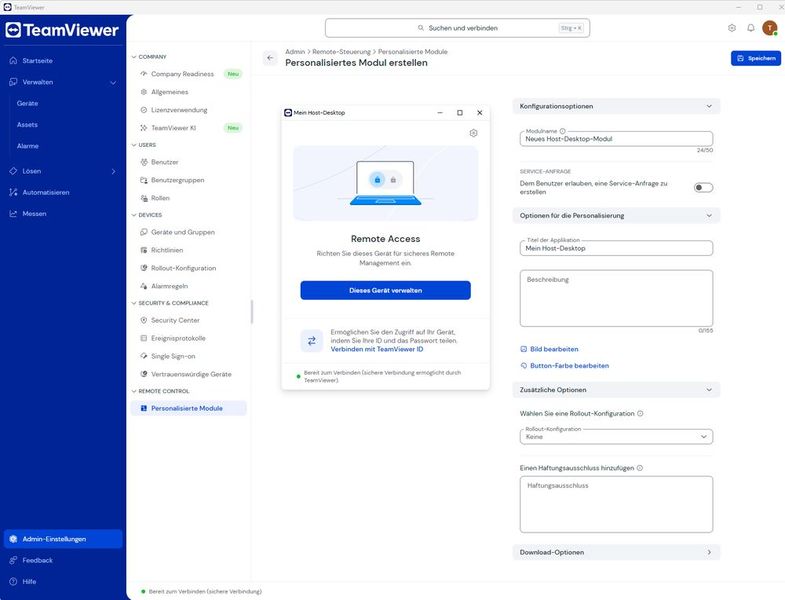
Task: Click Dieses Gerät verwalten button
Action: point(385,290)
